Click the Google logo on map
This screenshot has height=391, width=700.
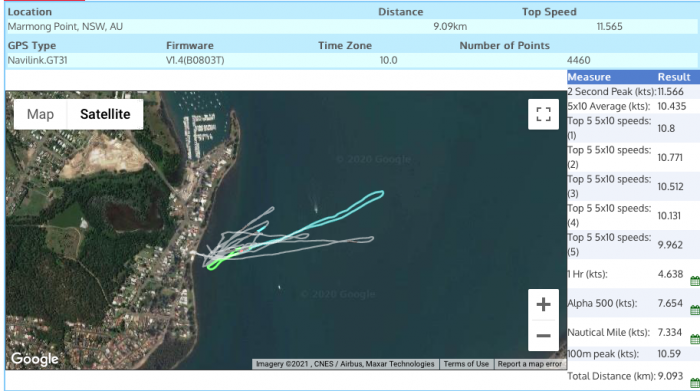click(35, 359)
